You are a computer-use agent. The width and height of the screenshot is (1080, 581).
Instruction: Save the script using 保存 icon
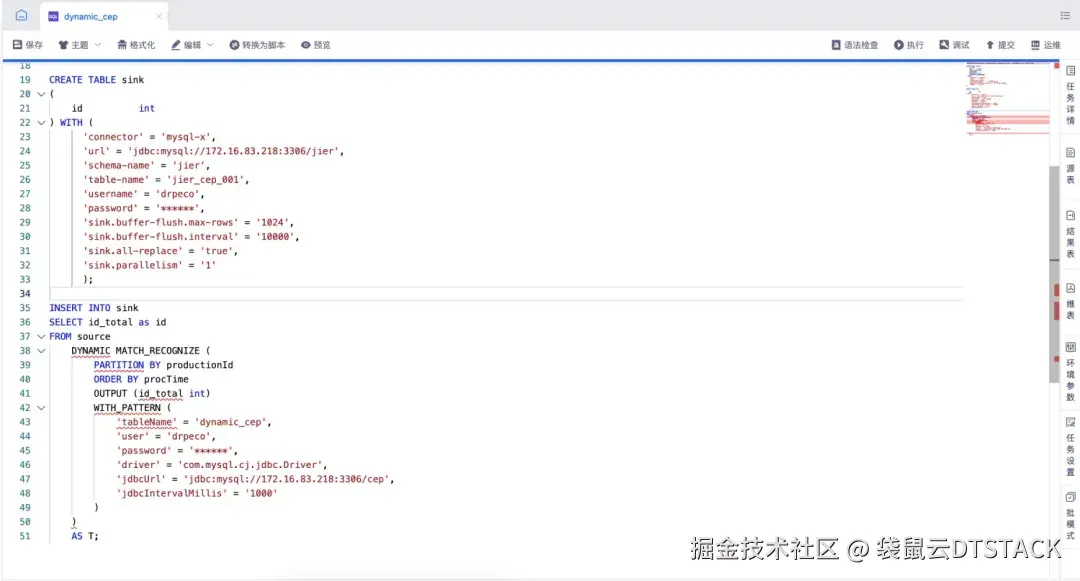[x=27, y=44]
